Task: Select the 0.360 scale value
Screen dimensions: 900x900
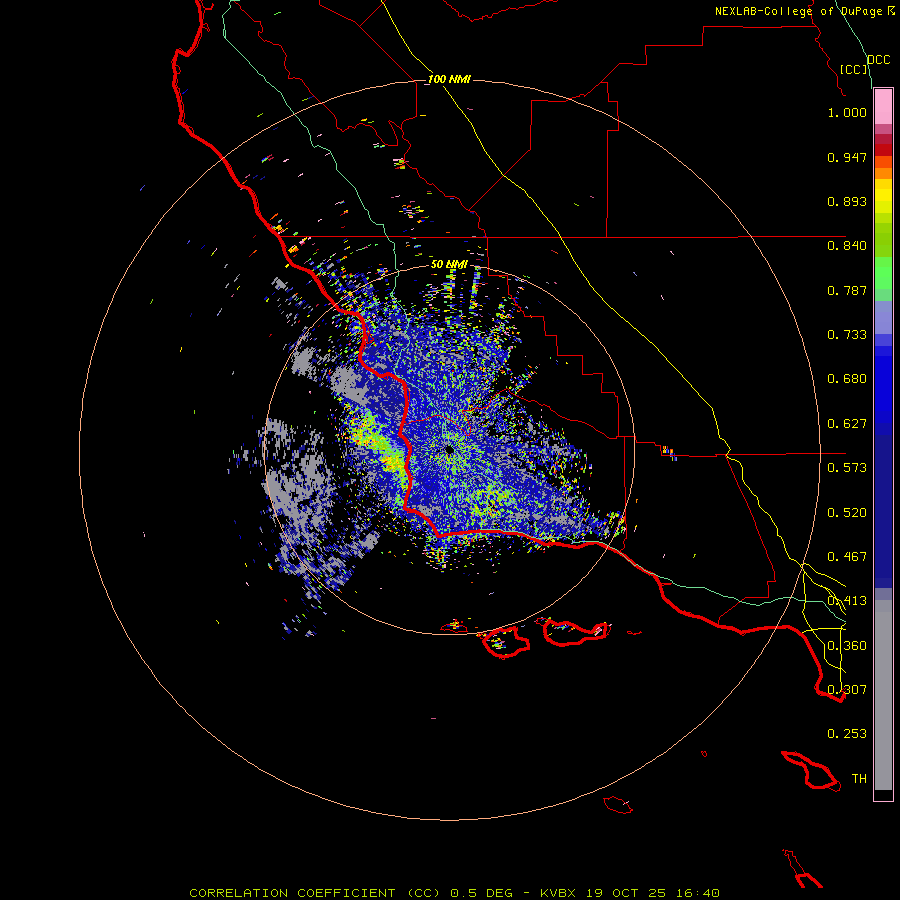Action: coord(847,646)
